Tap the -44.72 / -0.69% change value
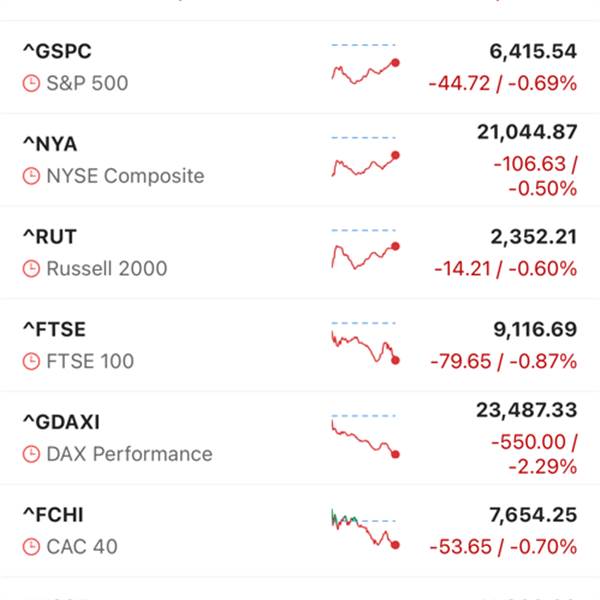The height and width of the screenshot is (600, 600). [x=503, y=83]
